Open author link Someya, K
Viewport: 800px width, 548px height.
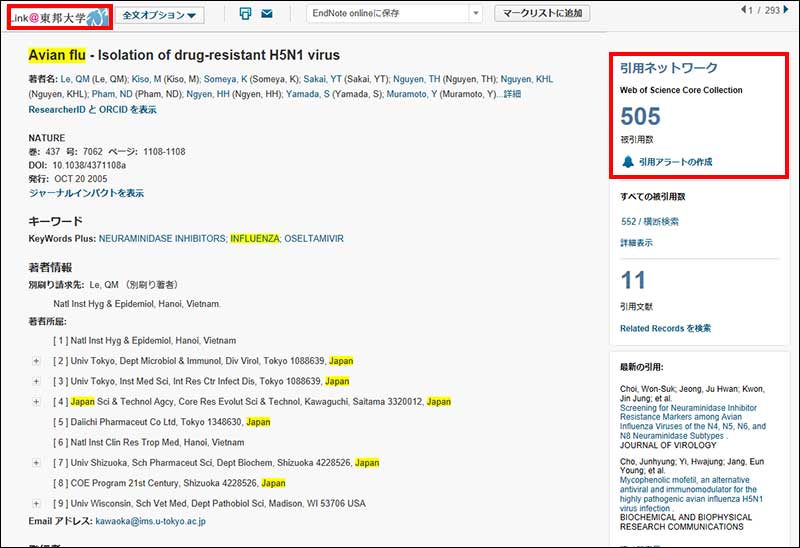tap(226, 79)
